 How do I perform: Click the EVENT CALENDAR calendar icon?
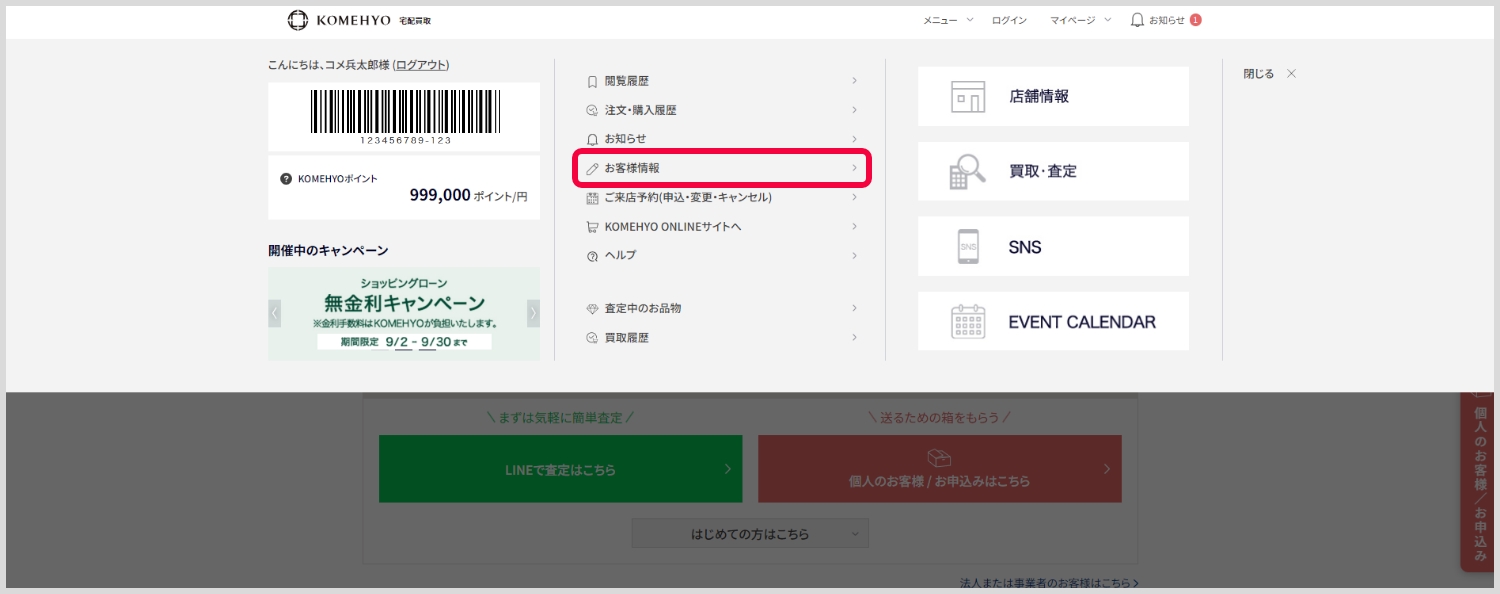967,322
